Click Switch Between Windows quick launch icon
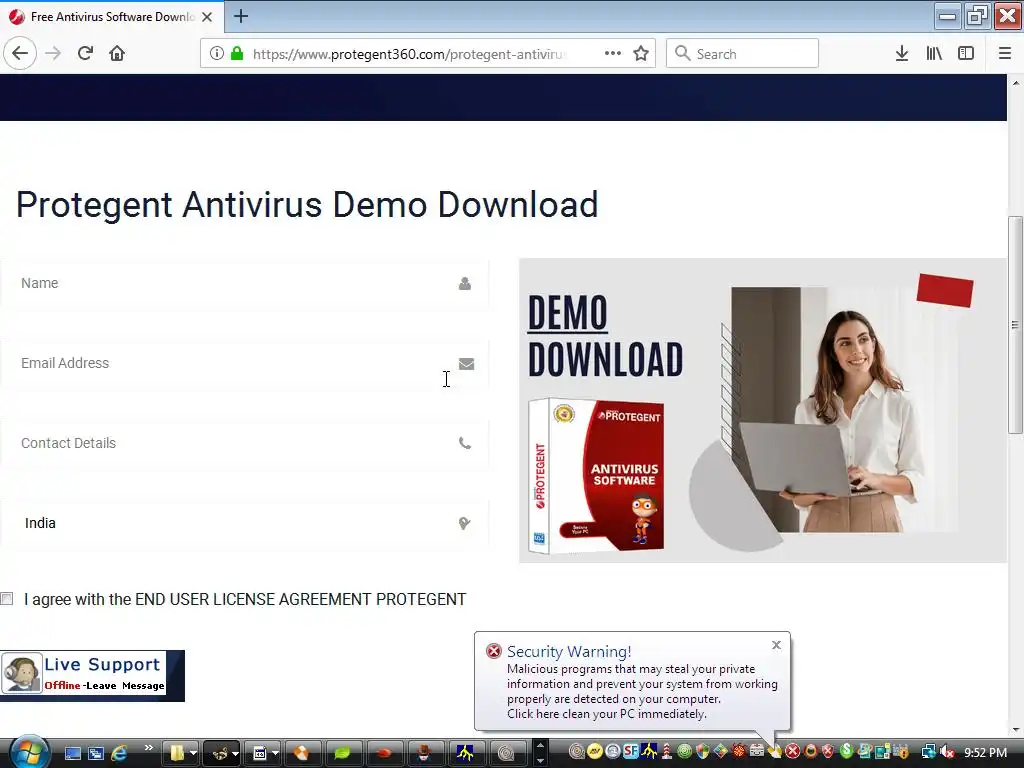This screenshot has width=1024, height=768. pos(96,753)
